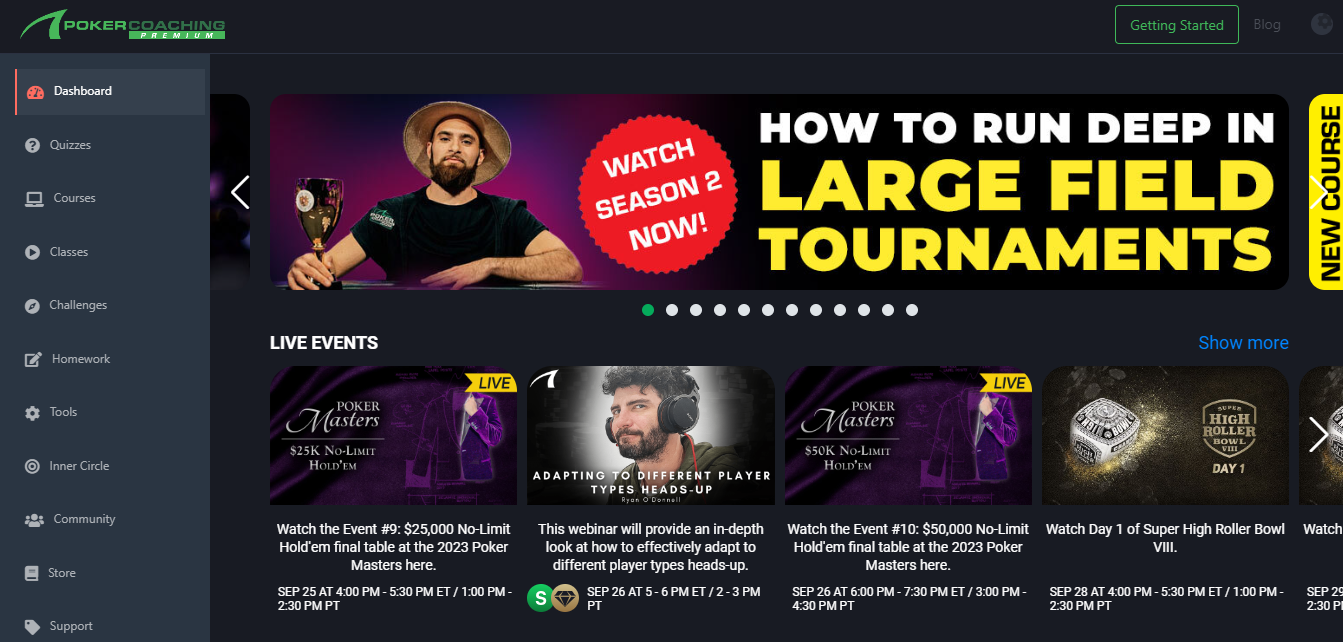Open the Store icon in sidebar
The height and width of the screenshot is (642, 1343).
[31, 573]
